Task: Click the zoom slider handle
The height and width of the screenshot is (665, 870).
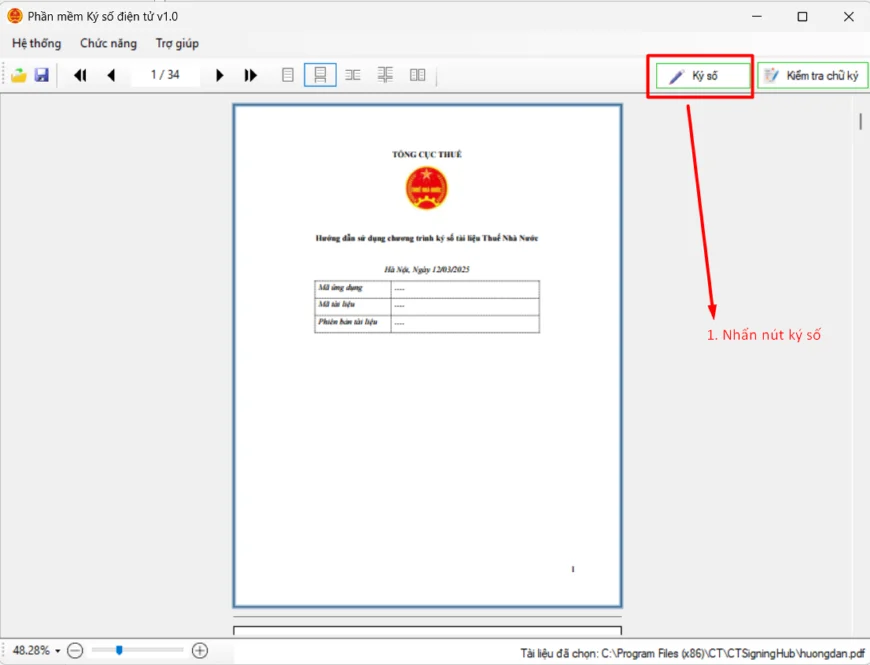Action: point(119,650)
